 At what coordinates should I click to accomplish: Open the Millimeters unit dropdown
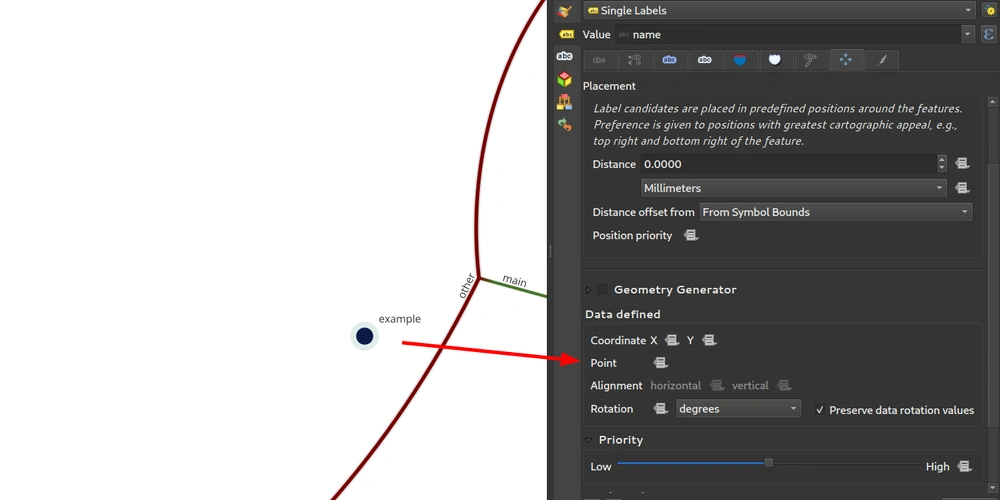[x=793, y=188]
